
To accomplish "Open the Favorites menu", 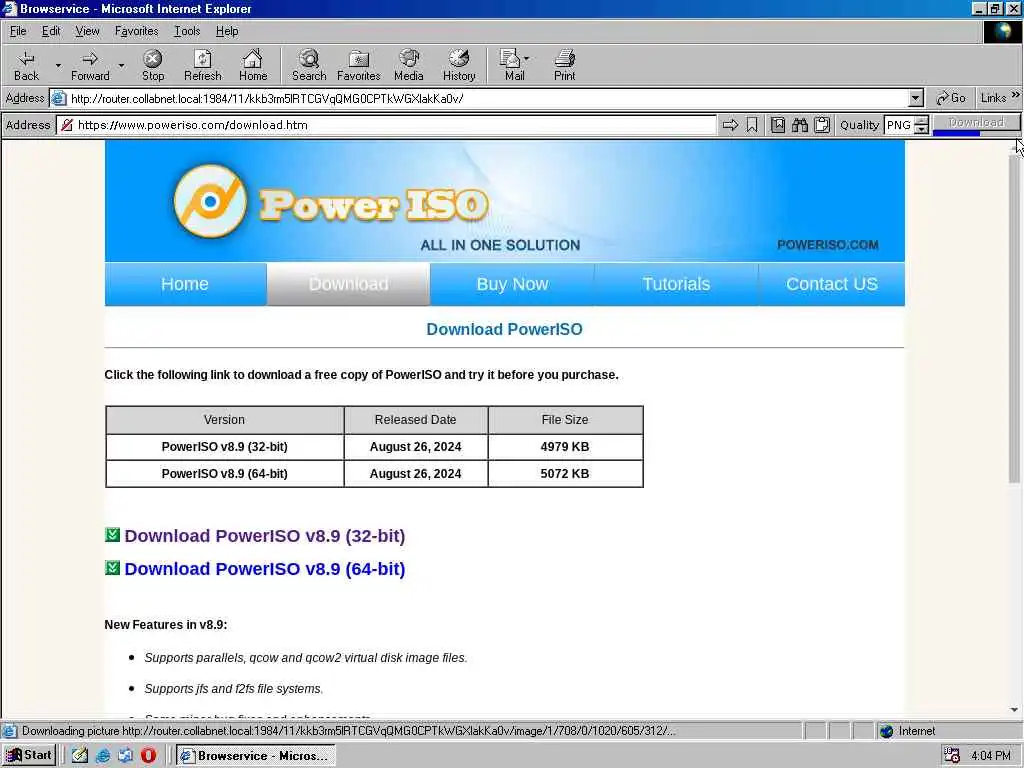I will pos(136,31).
